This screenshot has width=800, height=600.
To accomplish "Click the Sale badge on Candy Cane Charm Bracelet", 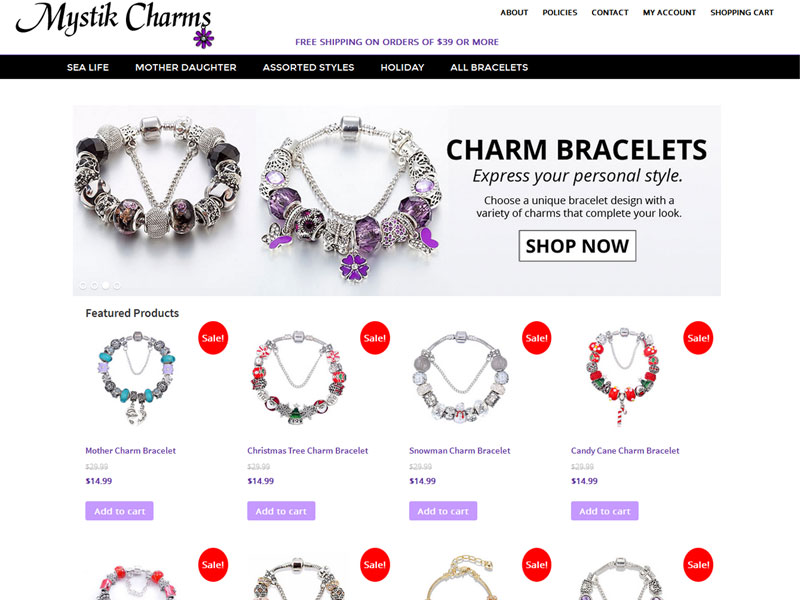I will (x=698, y=338).
